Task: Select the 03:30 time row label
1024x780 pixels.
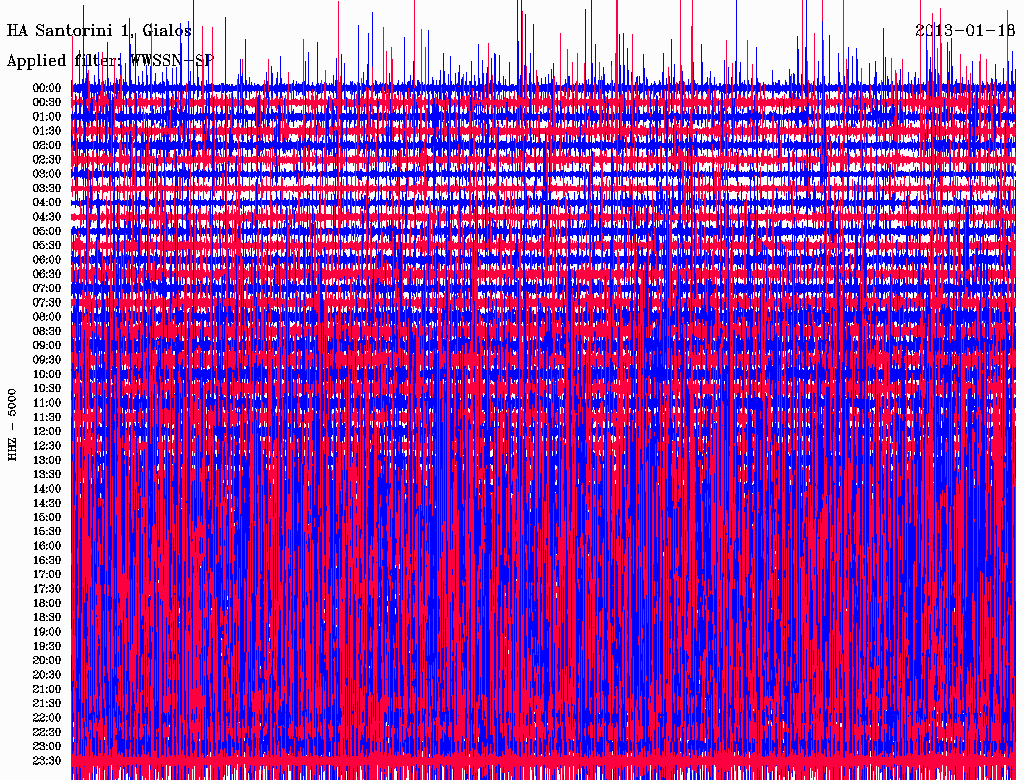Action: pyautogui.click(x=47, y=188)
